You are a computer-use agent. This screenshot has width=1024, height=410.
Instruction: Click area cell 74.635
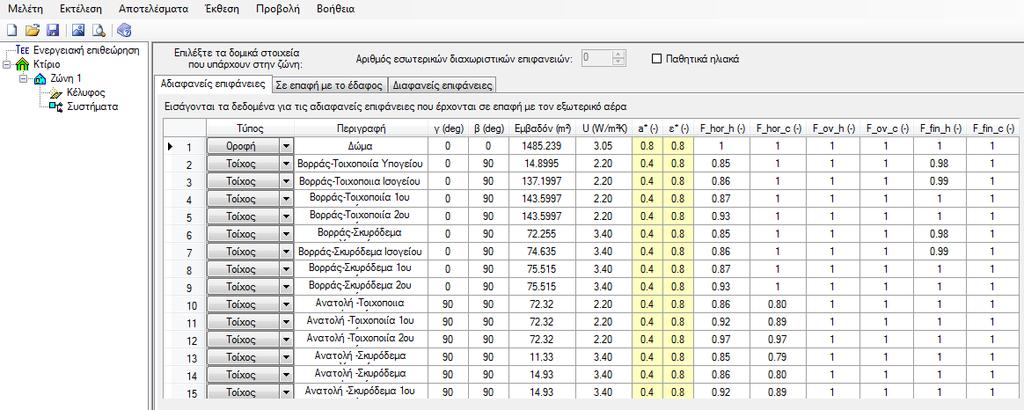tap(543, 252)
